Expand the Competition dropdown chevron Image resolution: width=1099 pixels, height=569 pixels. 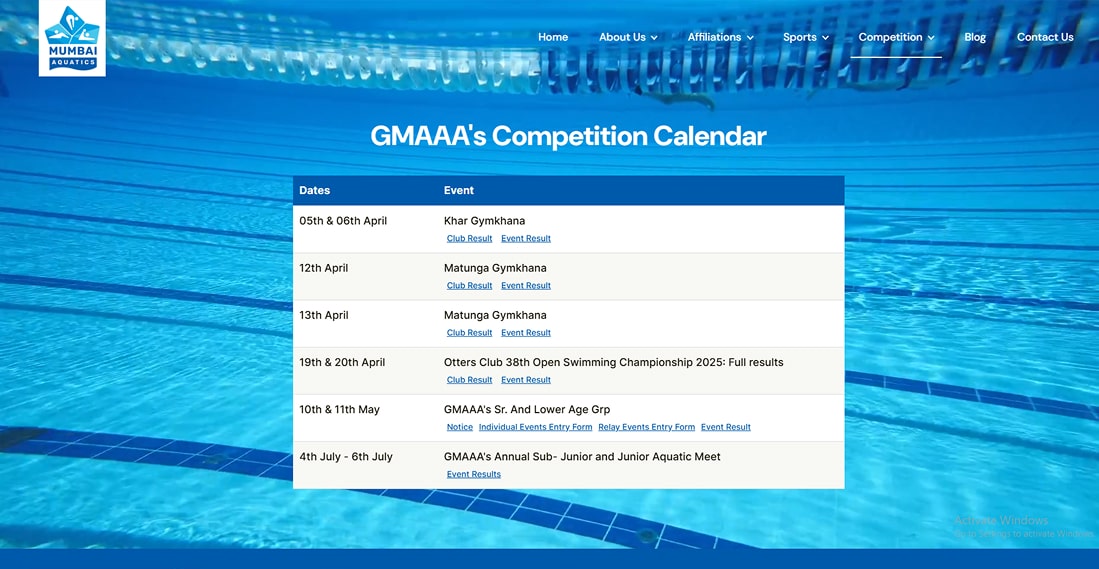pyautogui.click(x=931, y=38)
